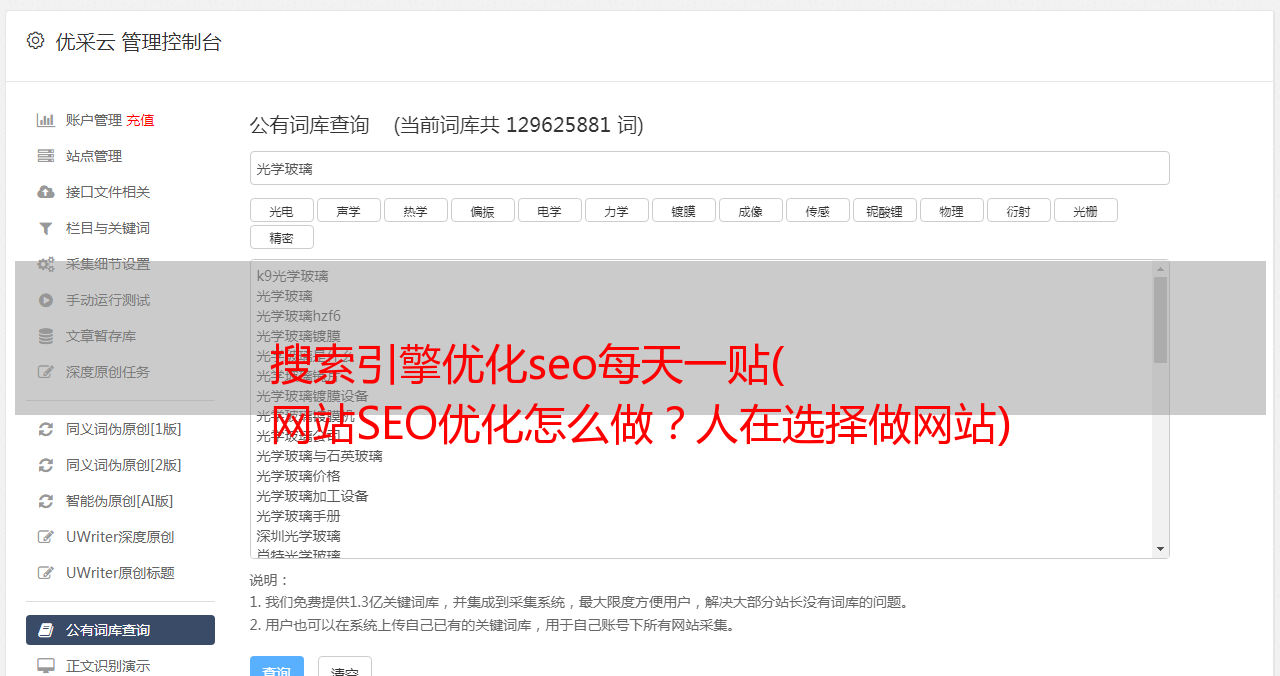Select the 铌酸锂 keyword tag

click(x=884, y=211)
